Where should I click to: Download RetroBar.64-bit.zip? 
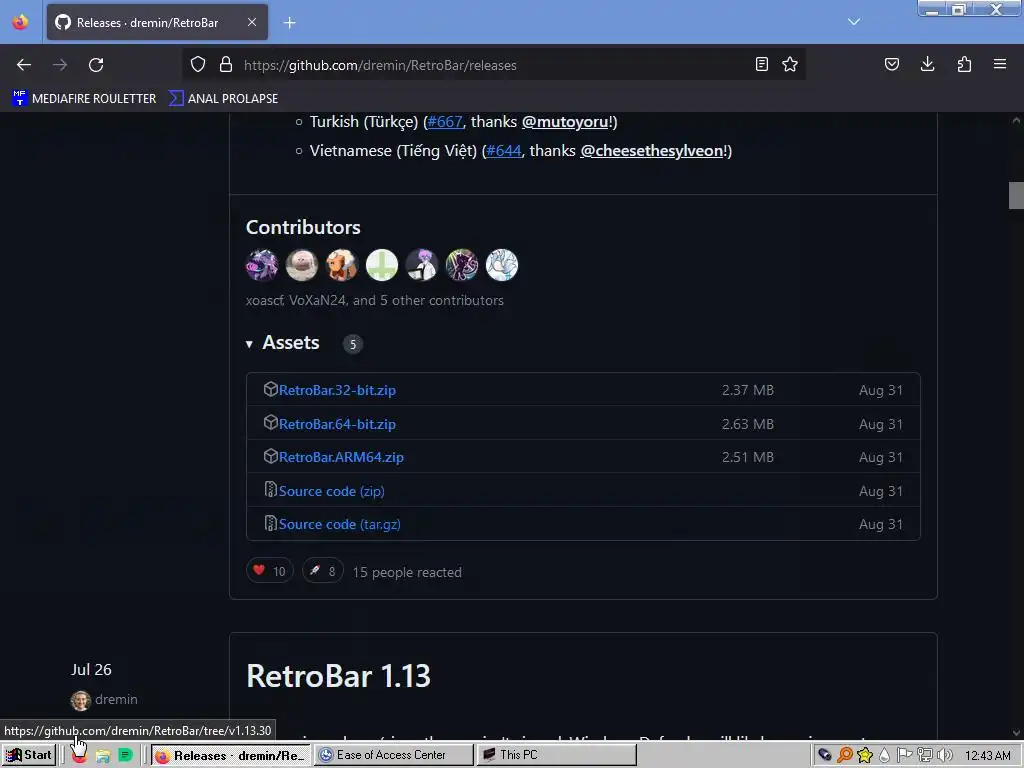[x=337, y=424]
